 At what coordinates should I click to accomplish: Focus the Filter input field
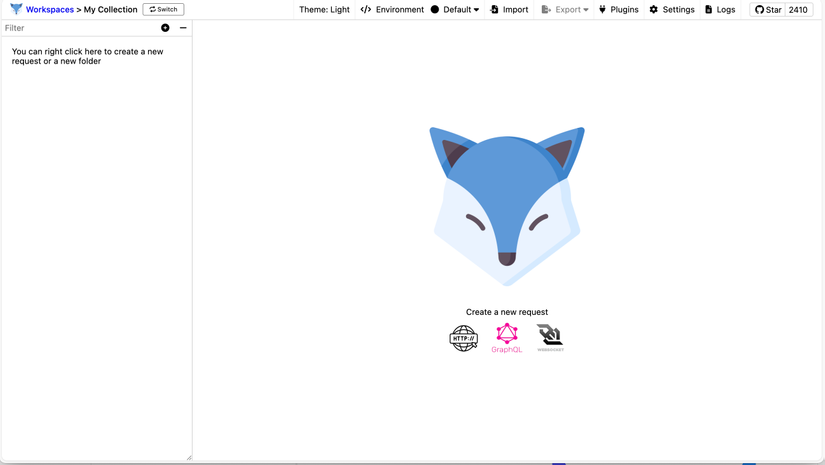point(79,28)
